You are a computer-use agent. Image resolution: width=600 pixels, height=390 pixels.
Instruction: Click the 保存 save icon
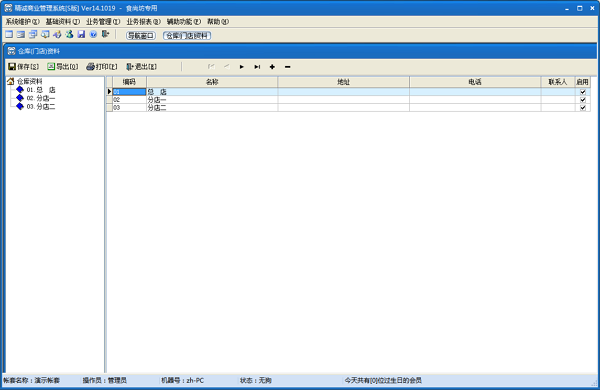[x=12, y=67]
